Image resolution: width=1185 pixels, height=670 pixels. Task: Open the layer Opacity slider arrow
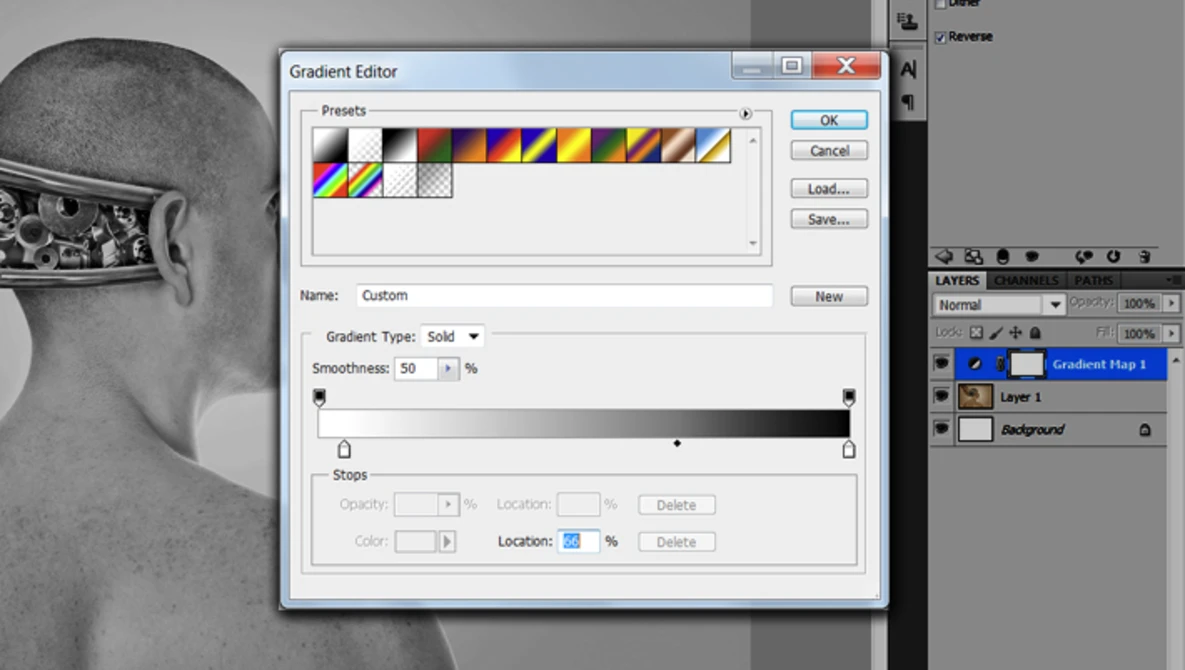click(x=1171, y=304)
